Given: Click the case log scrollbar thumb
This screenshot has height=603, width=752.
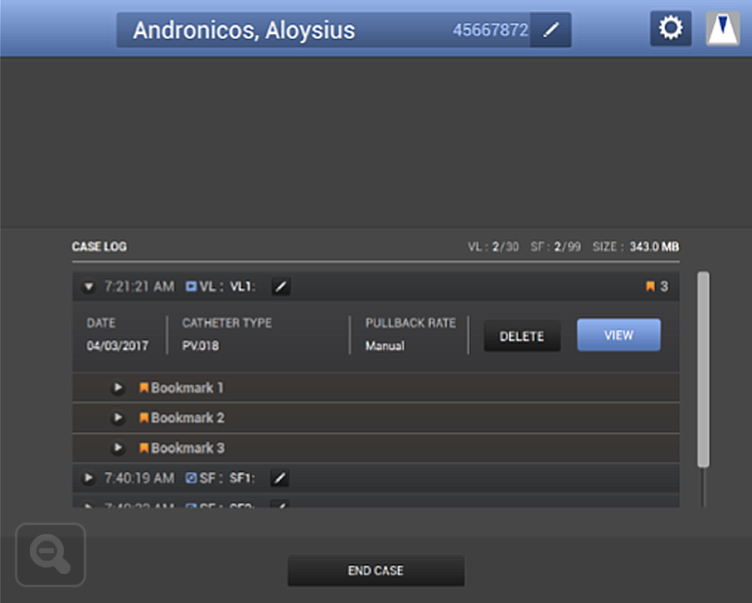Looking at the screenshot, I should tap(703, 369).
